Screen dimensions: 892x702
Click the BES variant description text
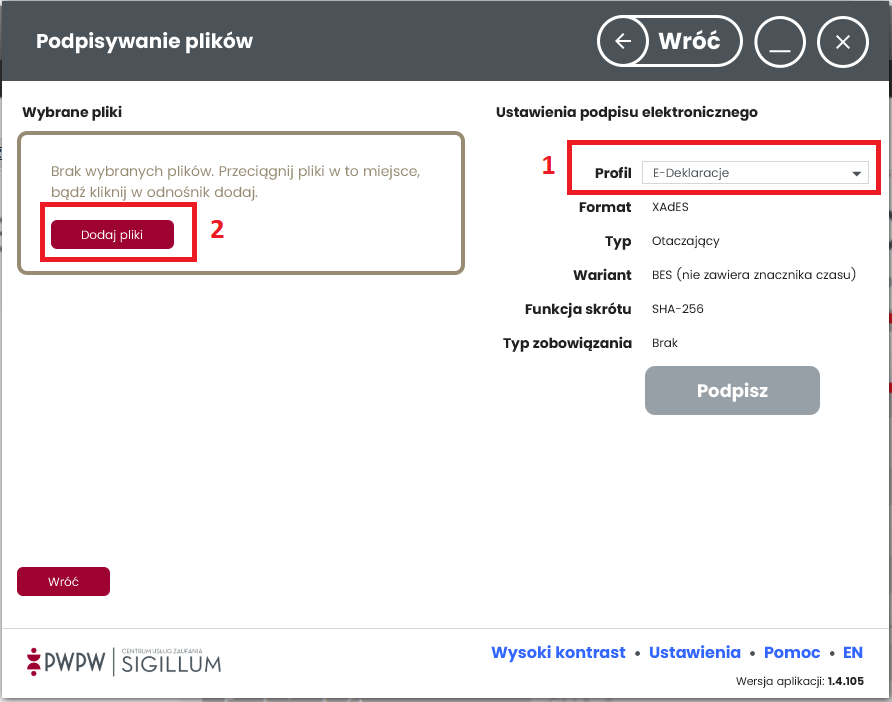753,274
